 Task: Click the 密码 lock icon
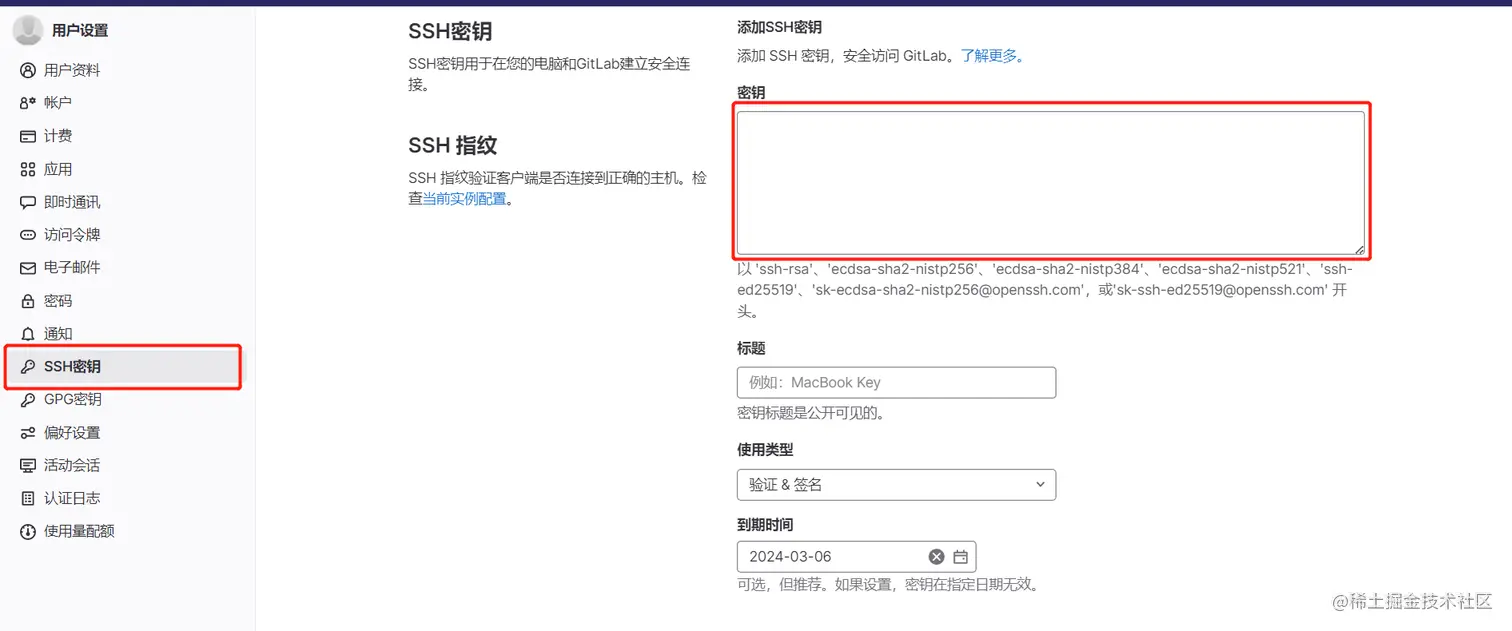[28, 301]
